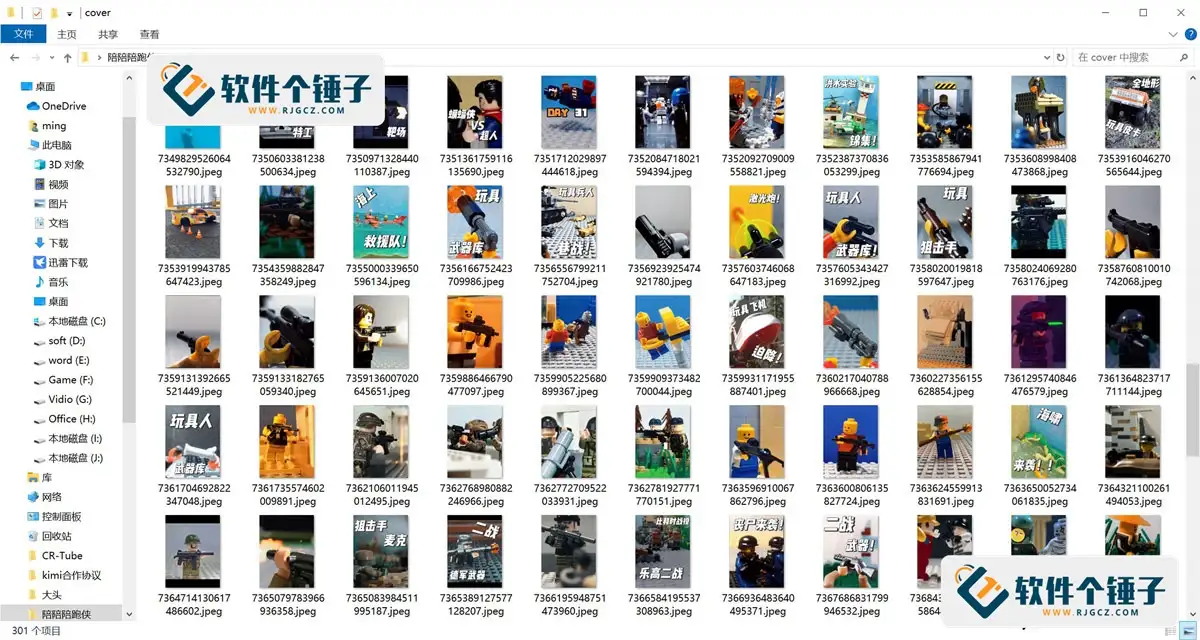Open the 文件 menu tab
Viewport: 1200px width, 640px height.
23,34
